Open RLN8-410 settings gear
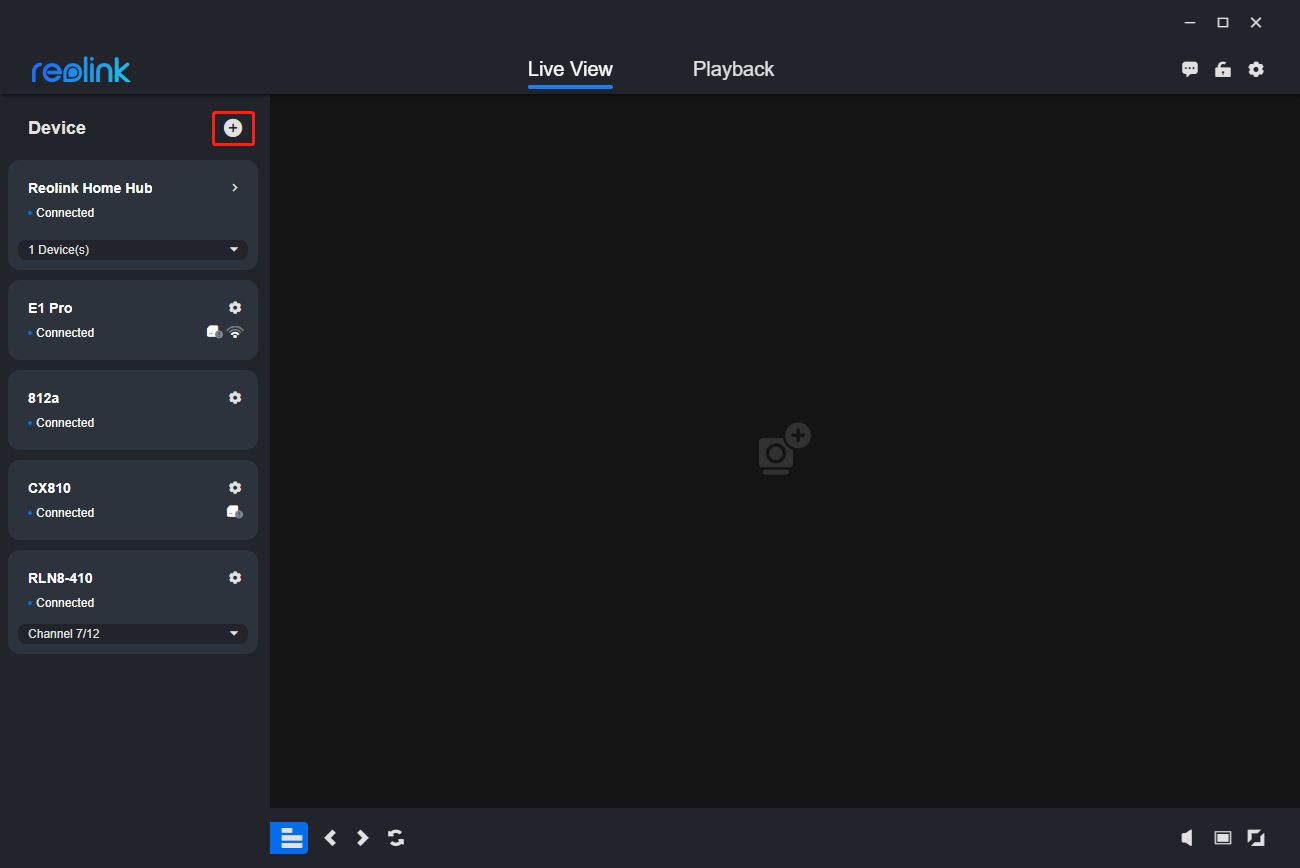Screen dimensions: 1300x868 pos(235,578)
